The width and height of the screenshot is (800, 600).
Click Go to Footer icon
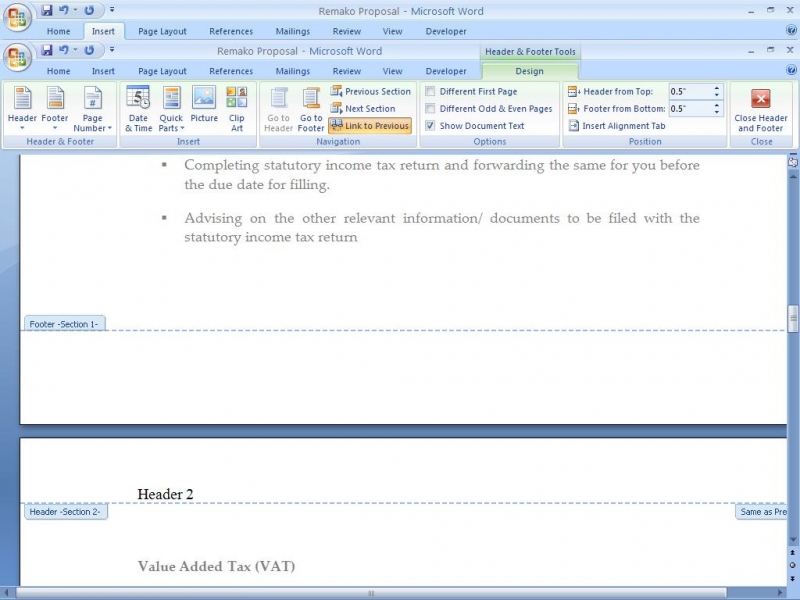coord(311,107)
